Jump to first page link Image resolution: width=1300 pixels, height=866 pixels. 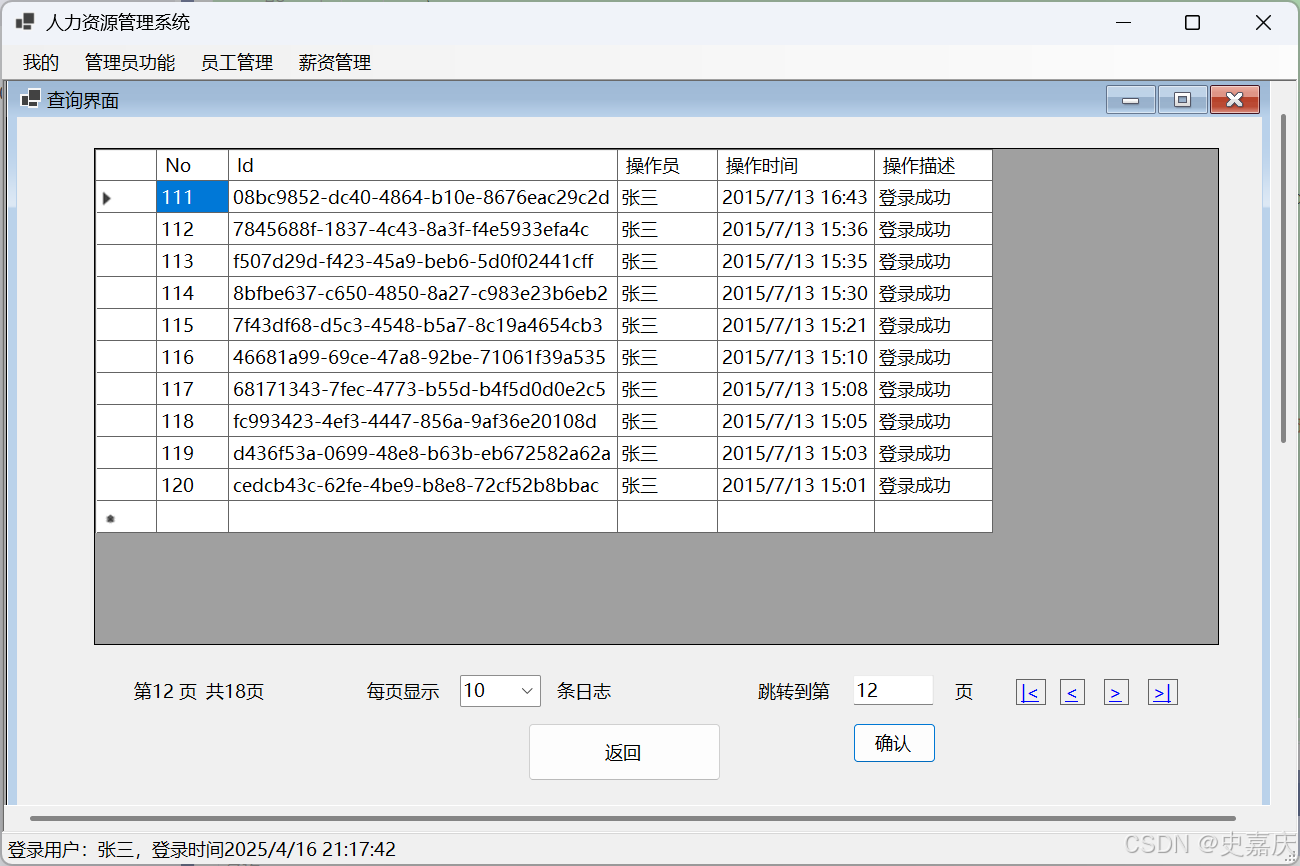pos(1031,692)
